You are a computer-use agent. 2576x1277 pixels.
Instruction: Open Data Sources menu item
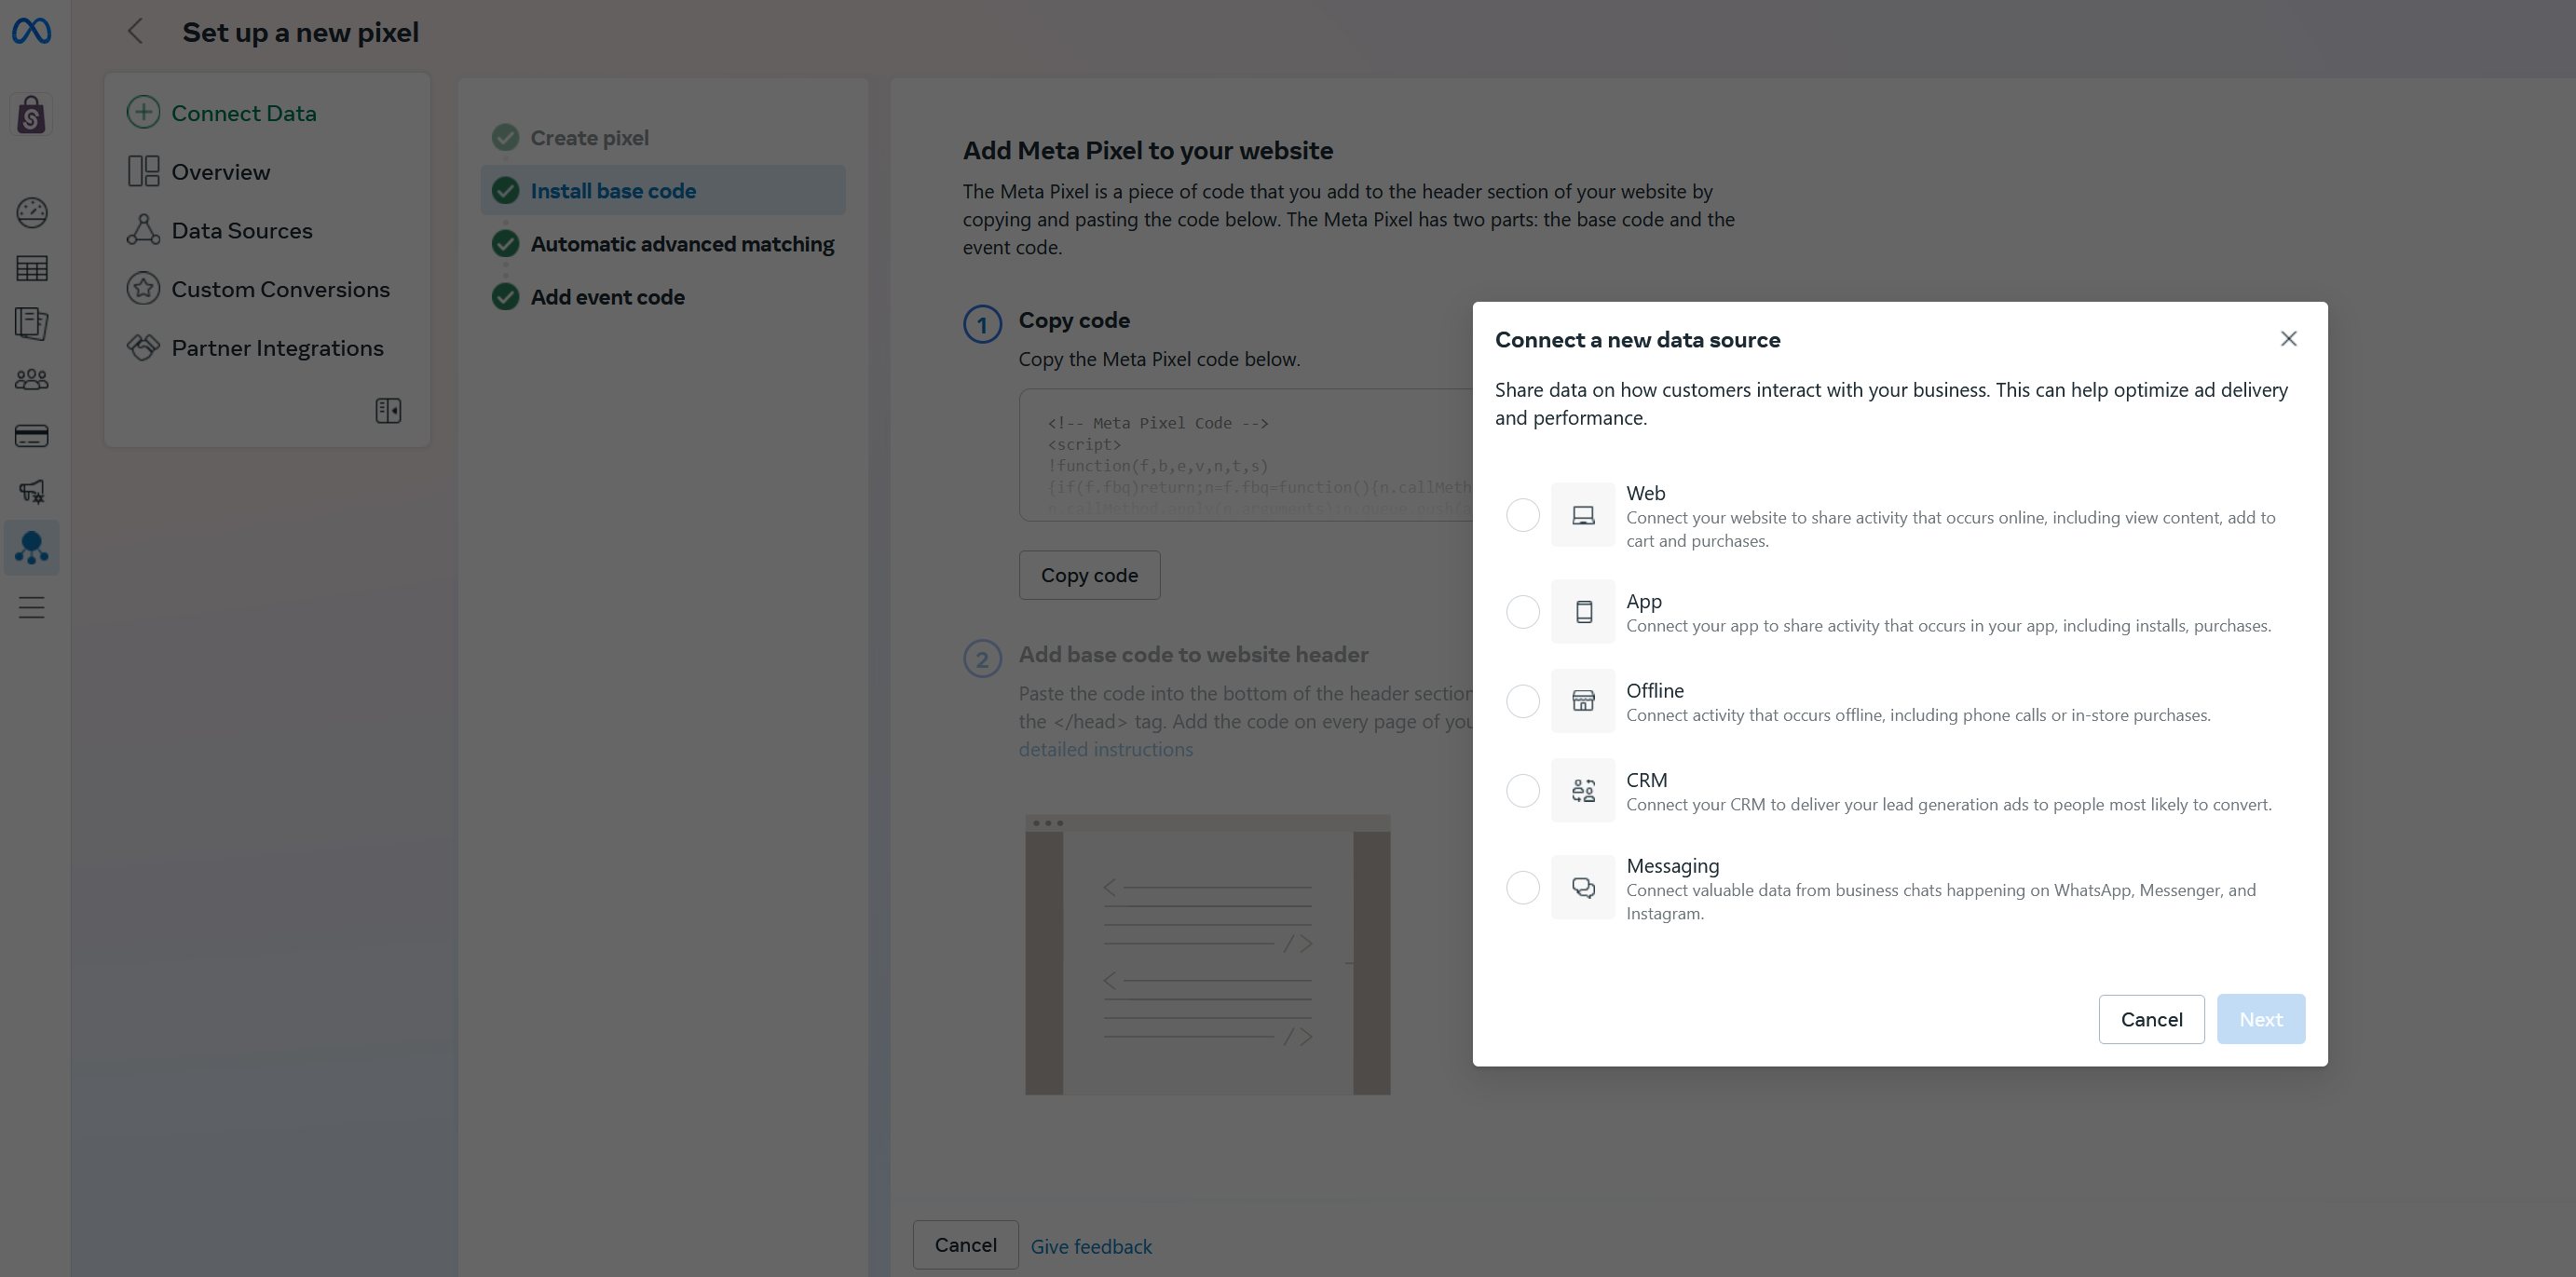point(241,231)
